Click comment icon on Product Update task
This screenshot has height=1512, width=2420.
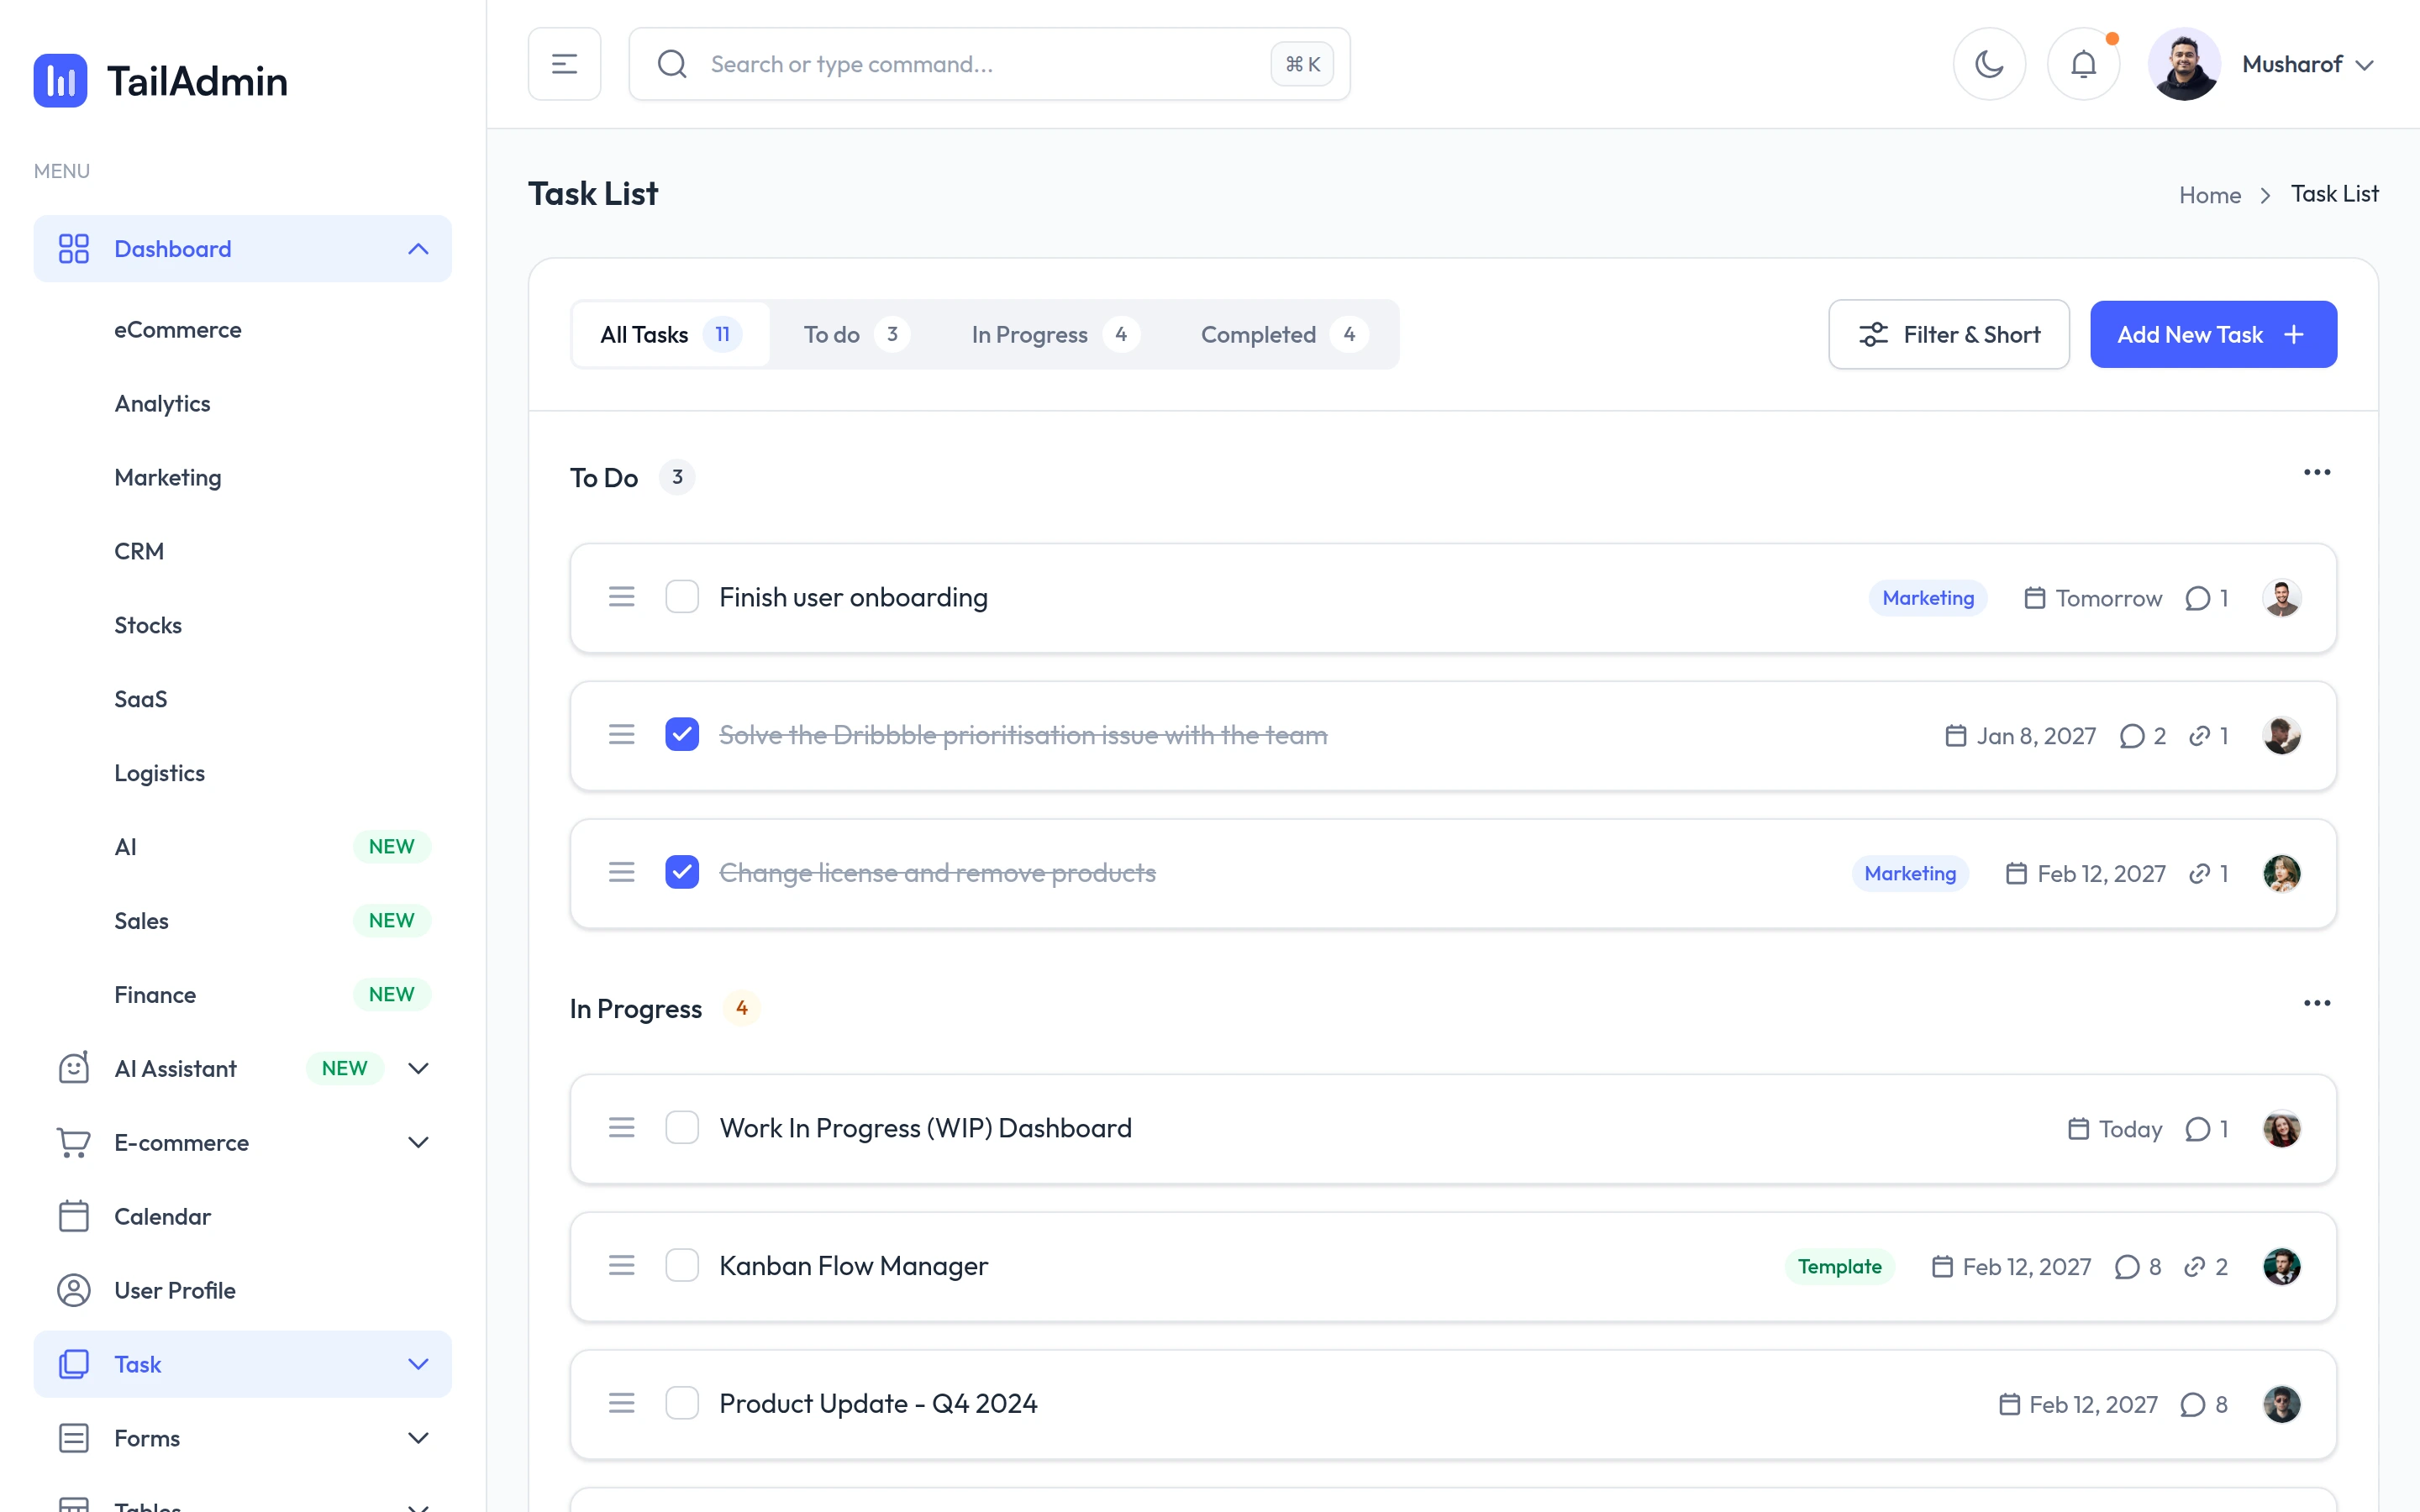(2192, 1405)
